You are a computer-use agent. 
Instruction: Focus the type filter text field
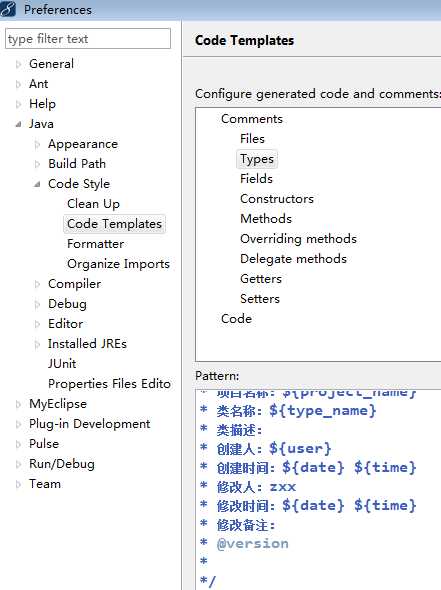(88, 38)
